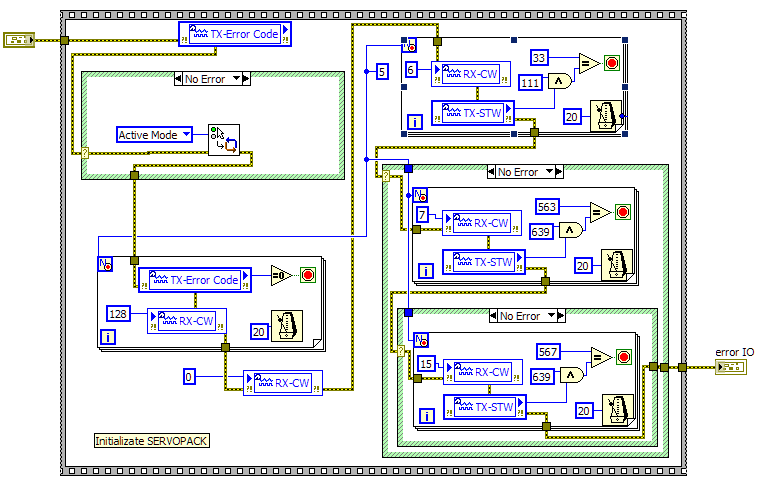Go to previous case of the Active Mode case structure
This screenshot has height=497, width=767.
pyautogui.click(x=179, y=79)
